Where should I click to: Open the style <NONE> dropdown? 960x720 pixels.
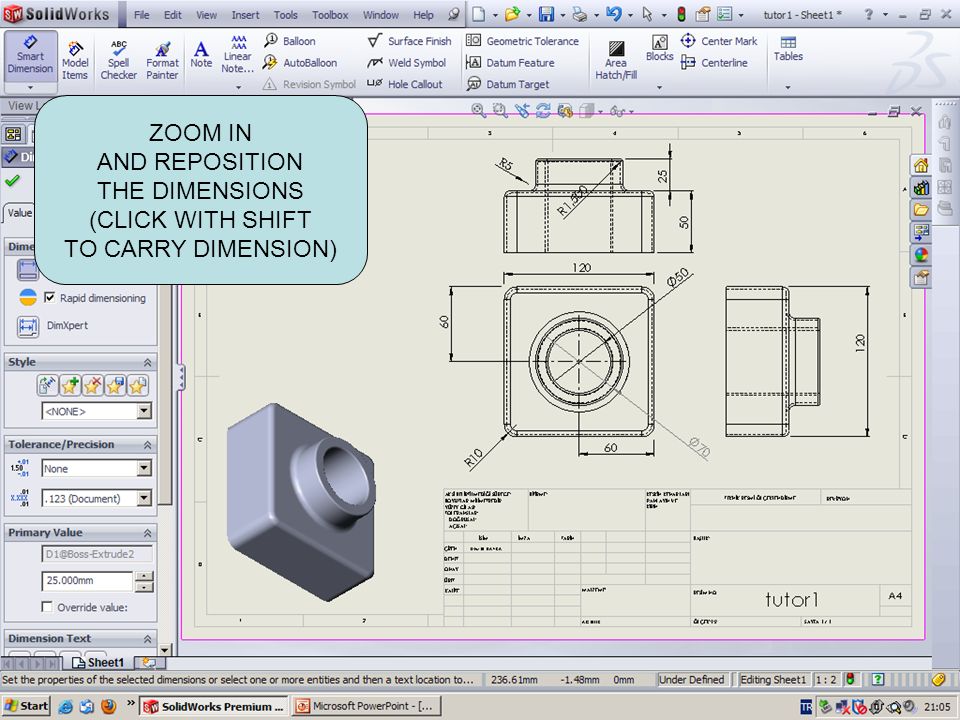pos(144,411)
